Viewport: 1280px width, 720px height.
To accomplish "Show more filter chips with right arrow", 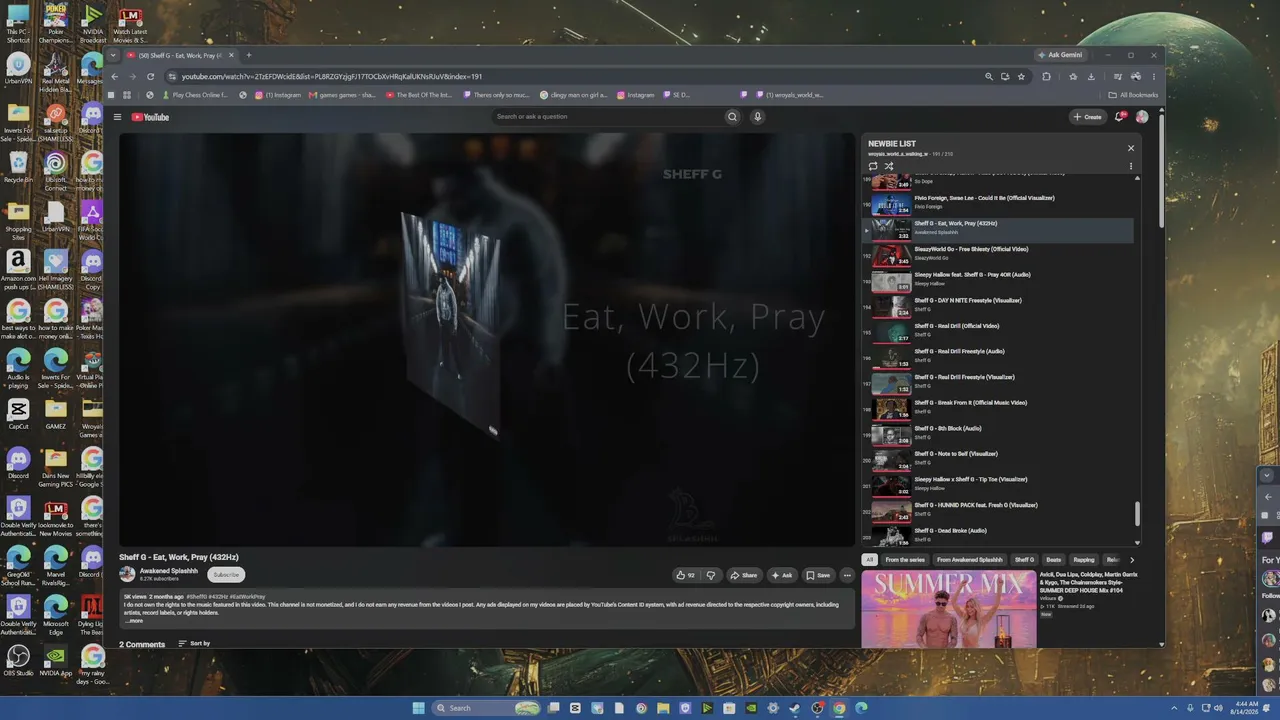I will (x=1132, y=560).
